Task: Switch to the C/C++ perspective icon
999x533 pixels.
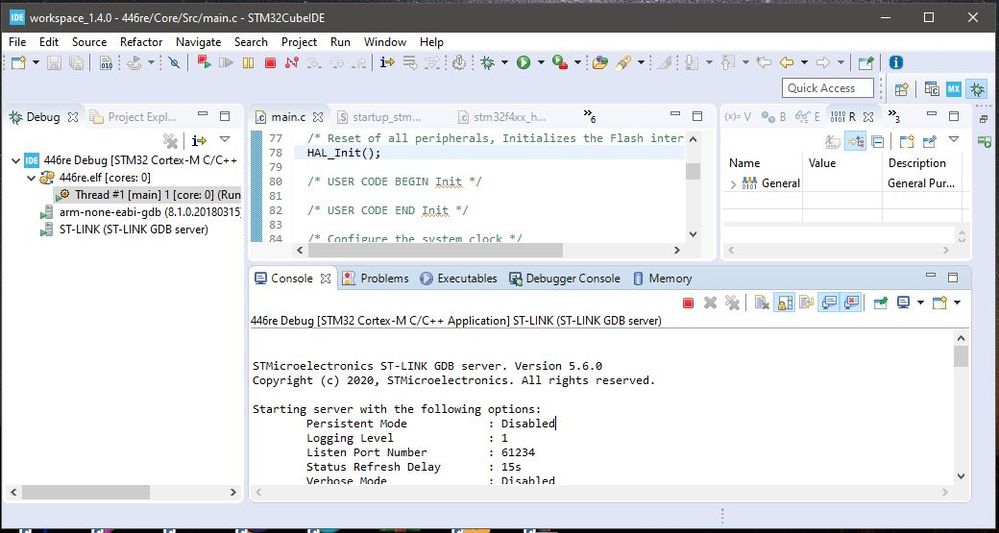Action: pos(931,89)
